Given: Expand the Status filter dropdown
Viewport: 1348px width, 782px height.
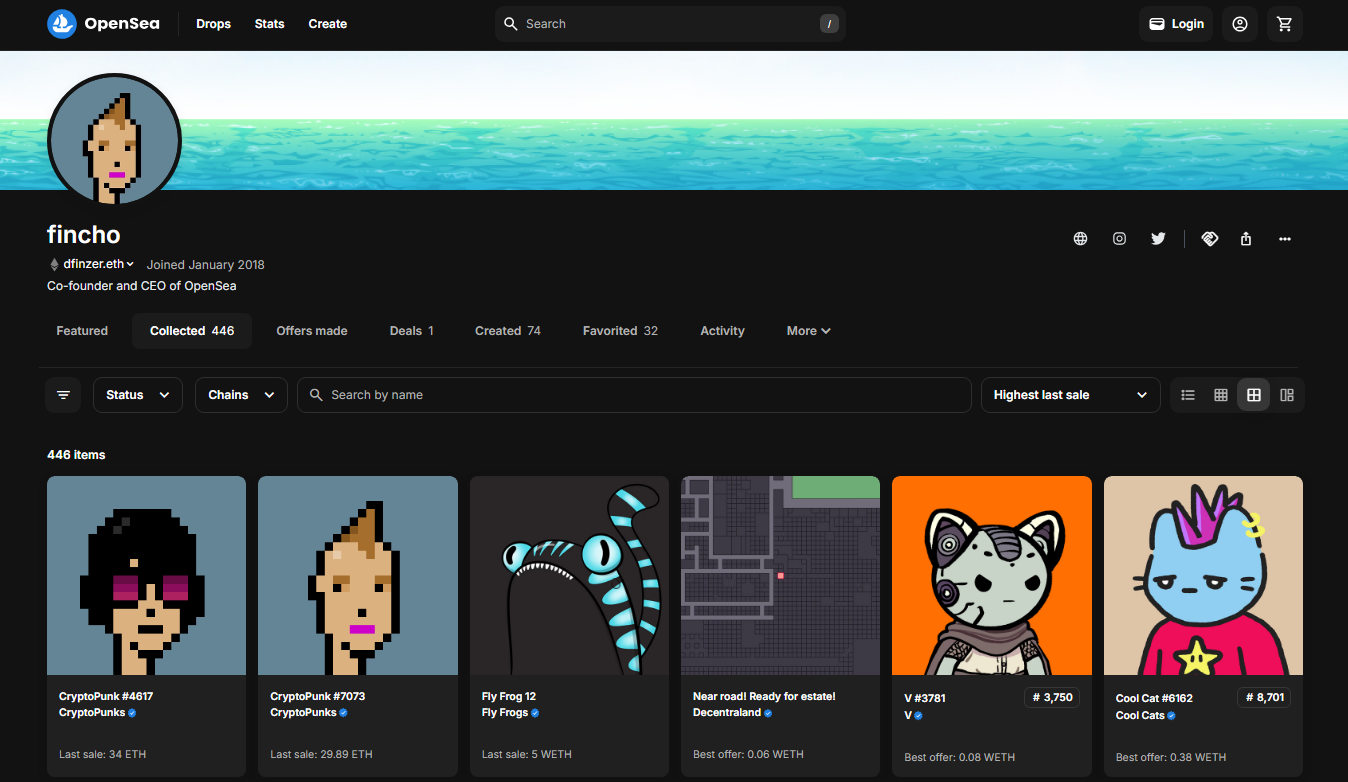Looking at the screenshot, I should [x=138, y=395].
